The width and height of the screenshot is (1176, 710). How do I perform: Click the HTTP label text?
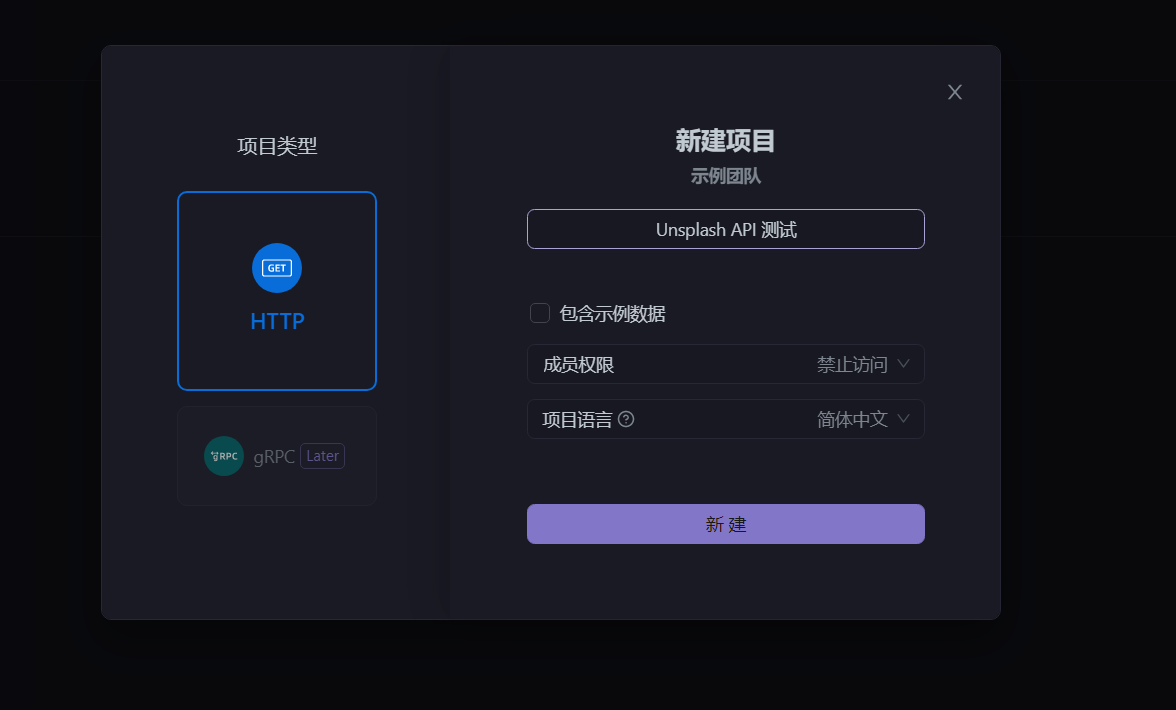278,321
